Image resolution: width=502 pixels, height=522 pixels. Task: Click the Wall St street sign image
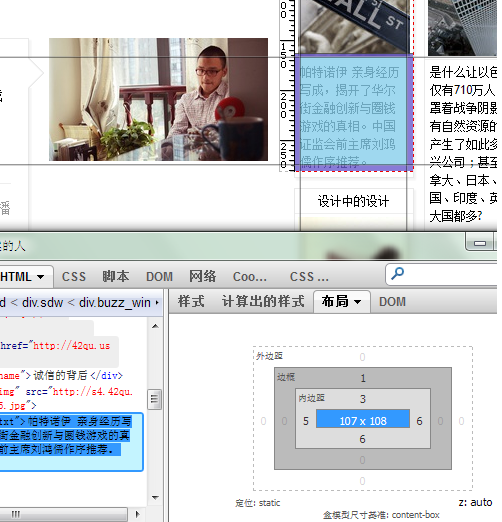coord(354,27)
